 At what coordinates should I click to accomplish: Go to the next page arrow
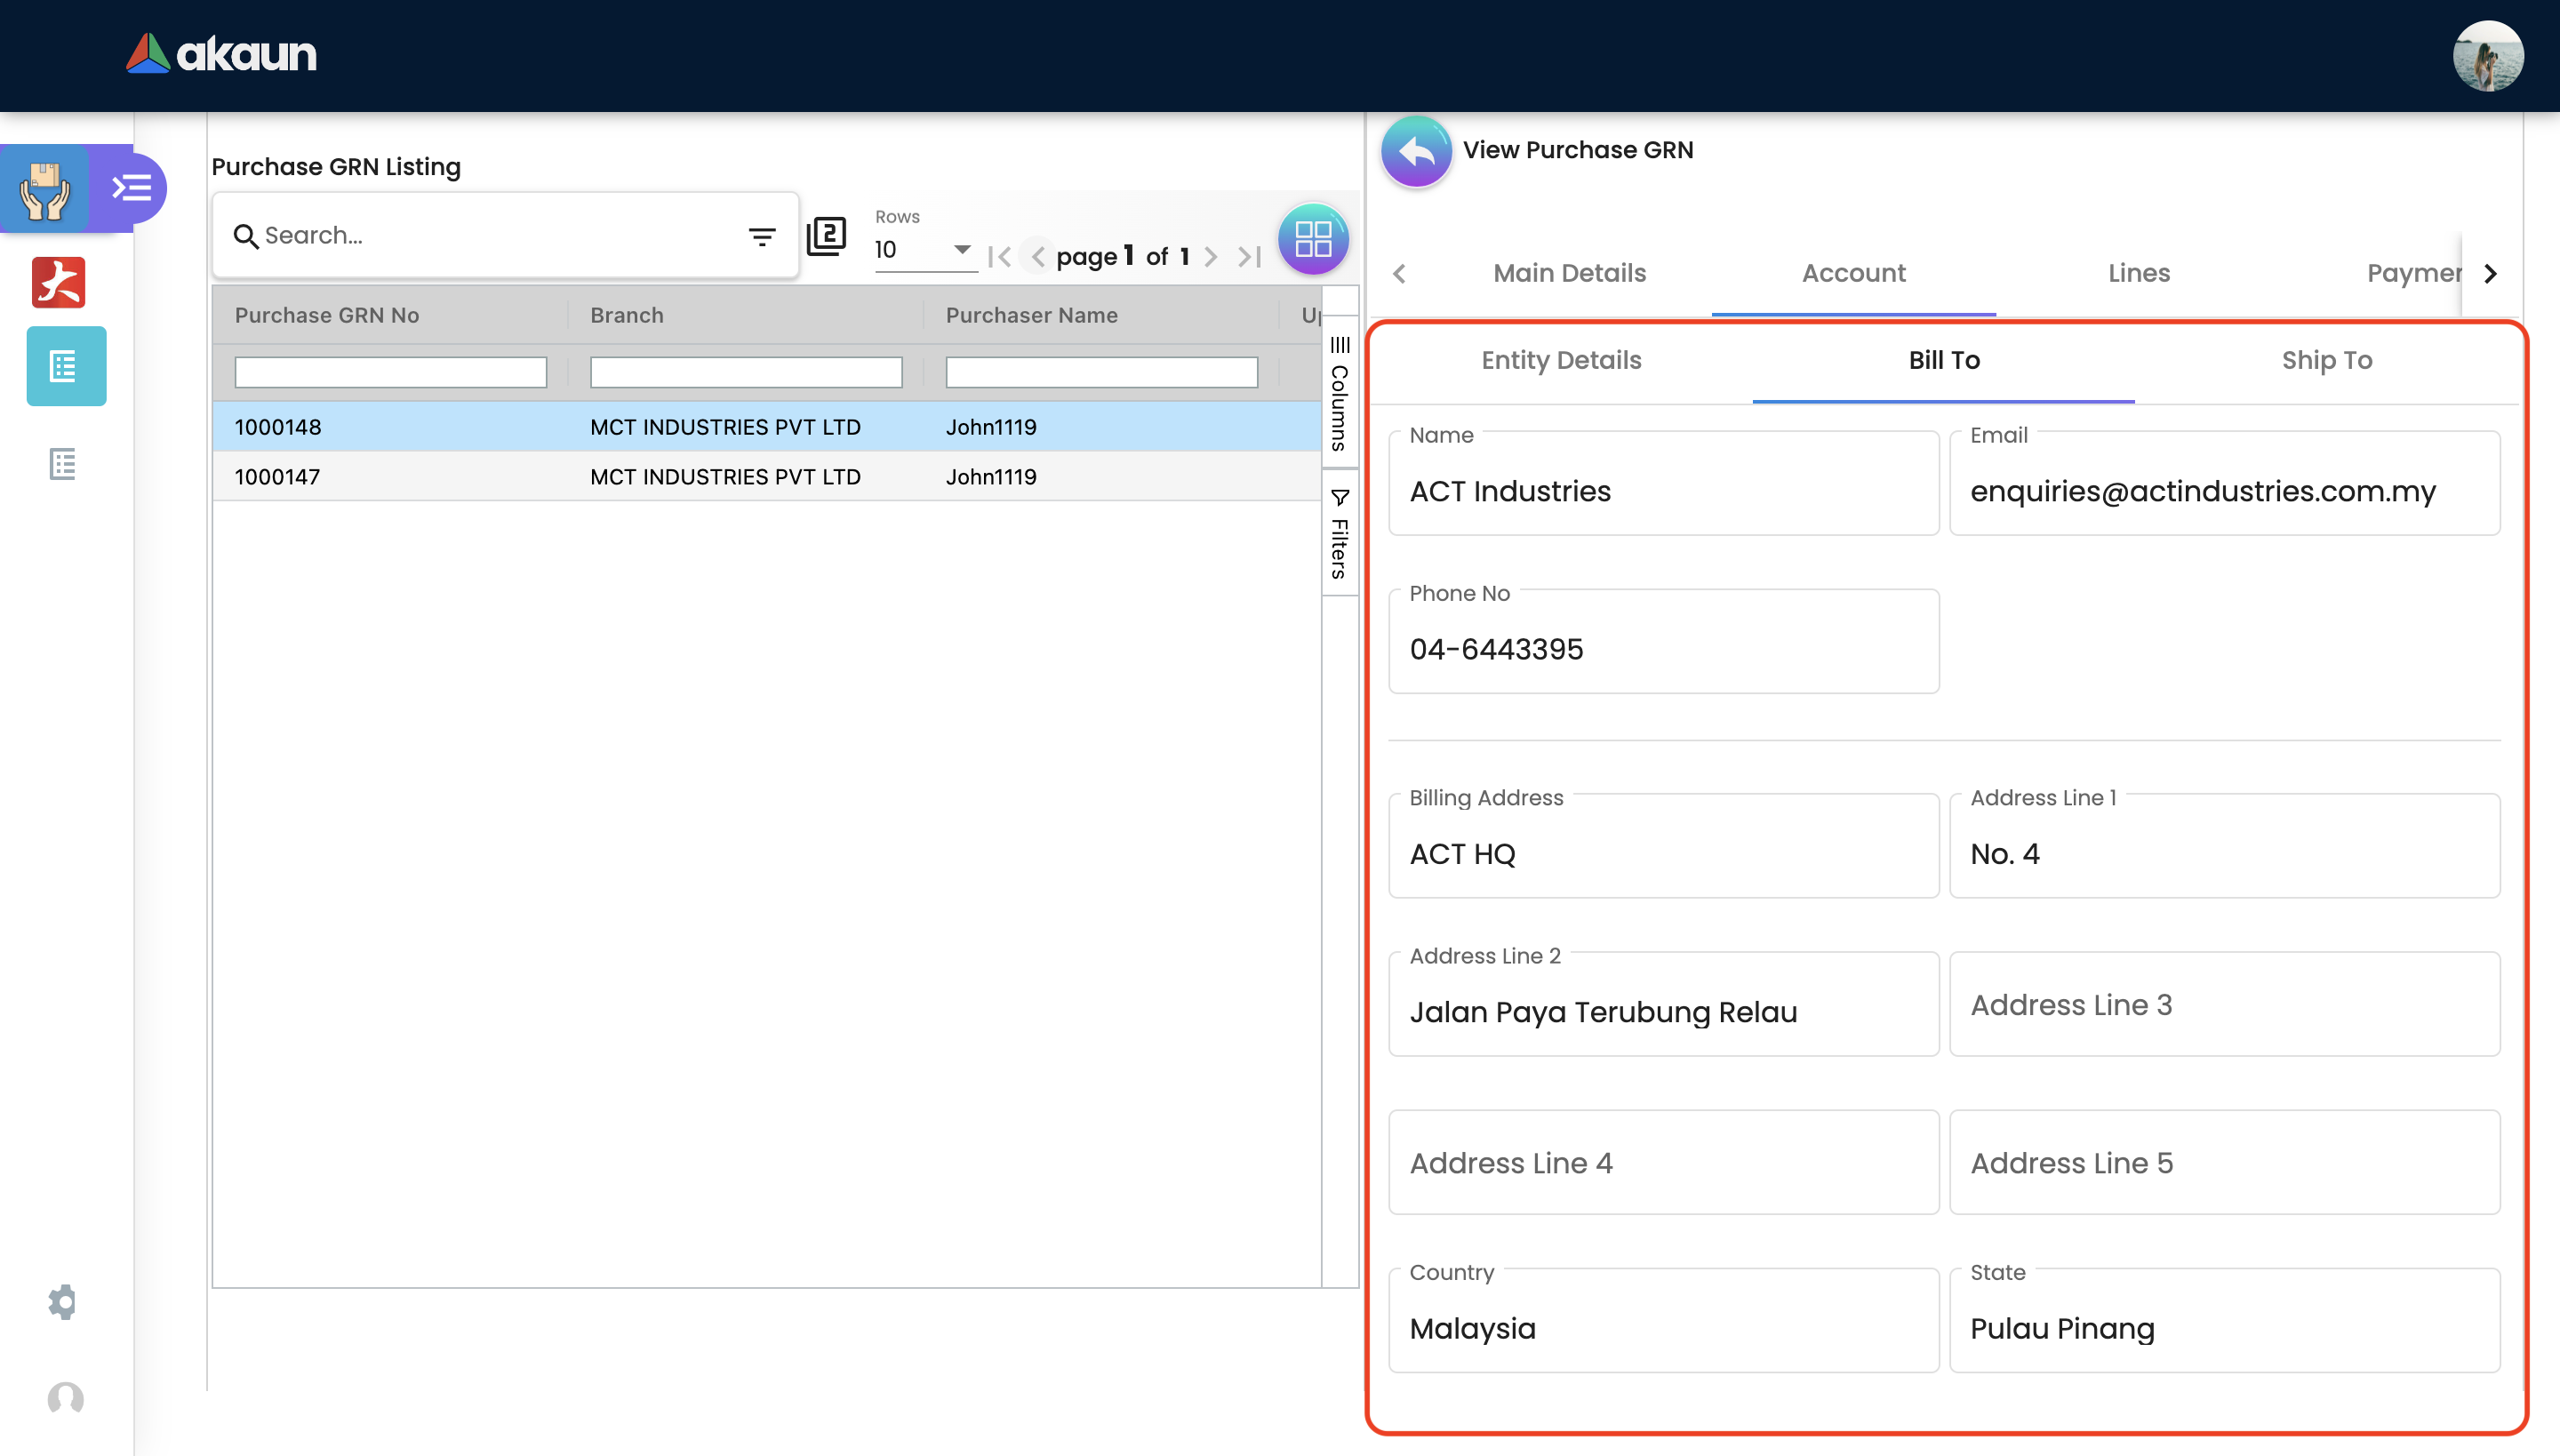[1211, 257]
